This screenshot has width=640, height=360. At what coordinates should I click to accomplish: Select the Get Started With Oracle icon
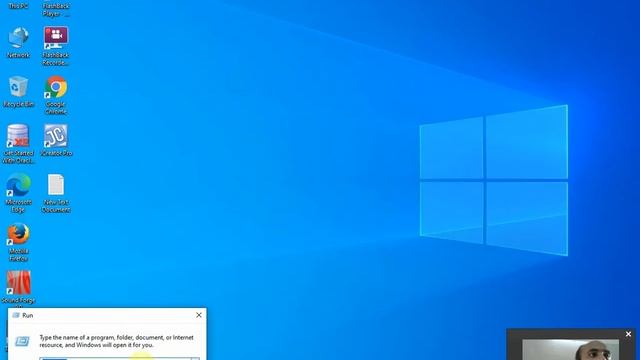click(x=18, y=144)
